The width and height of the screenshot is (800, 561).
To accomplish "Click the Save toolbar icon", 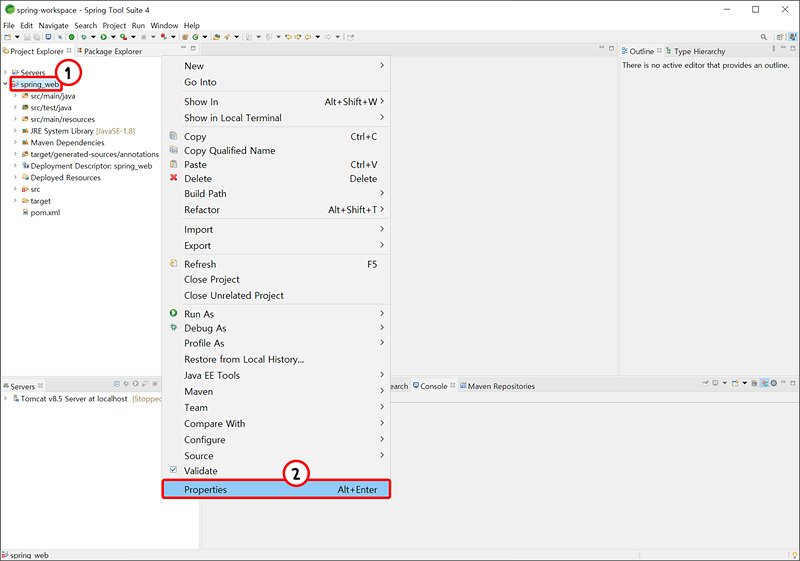I will click(x=27, y=37).
